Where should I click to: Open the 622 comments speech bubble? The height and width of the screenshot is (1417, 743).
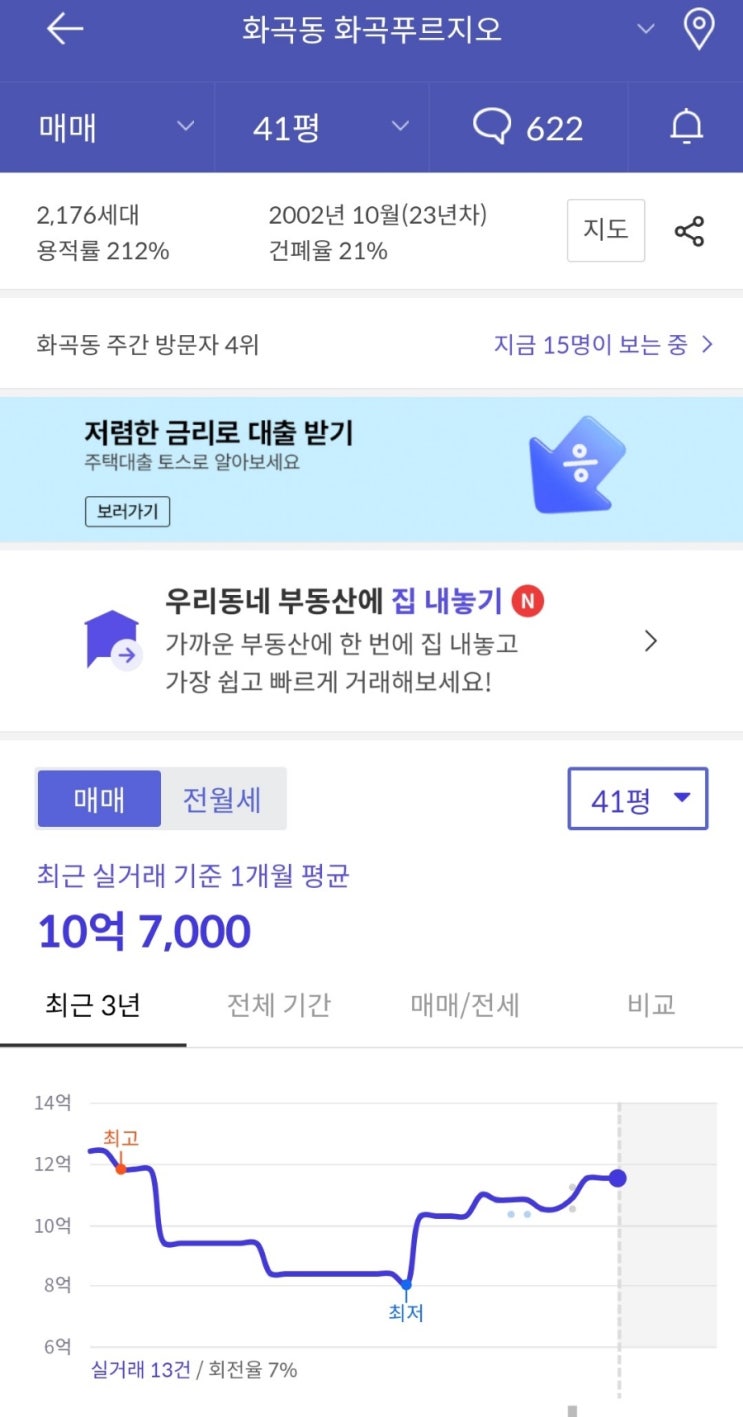tap(528, 128)
